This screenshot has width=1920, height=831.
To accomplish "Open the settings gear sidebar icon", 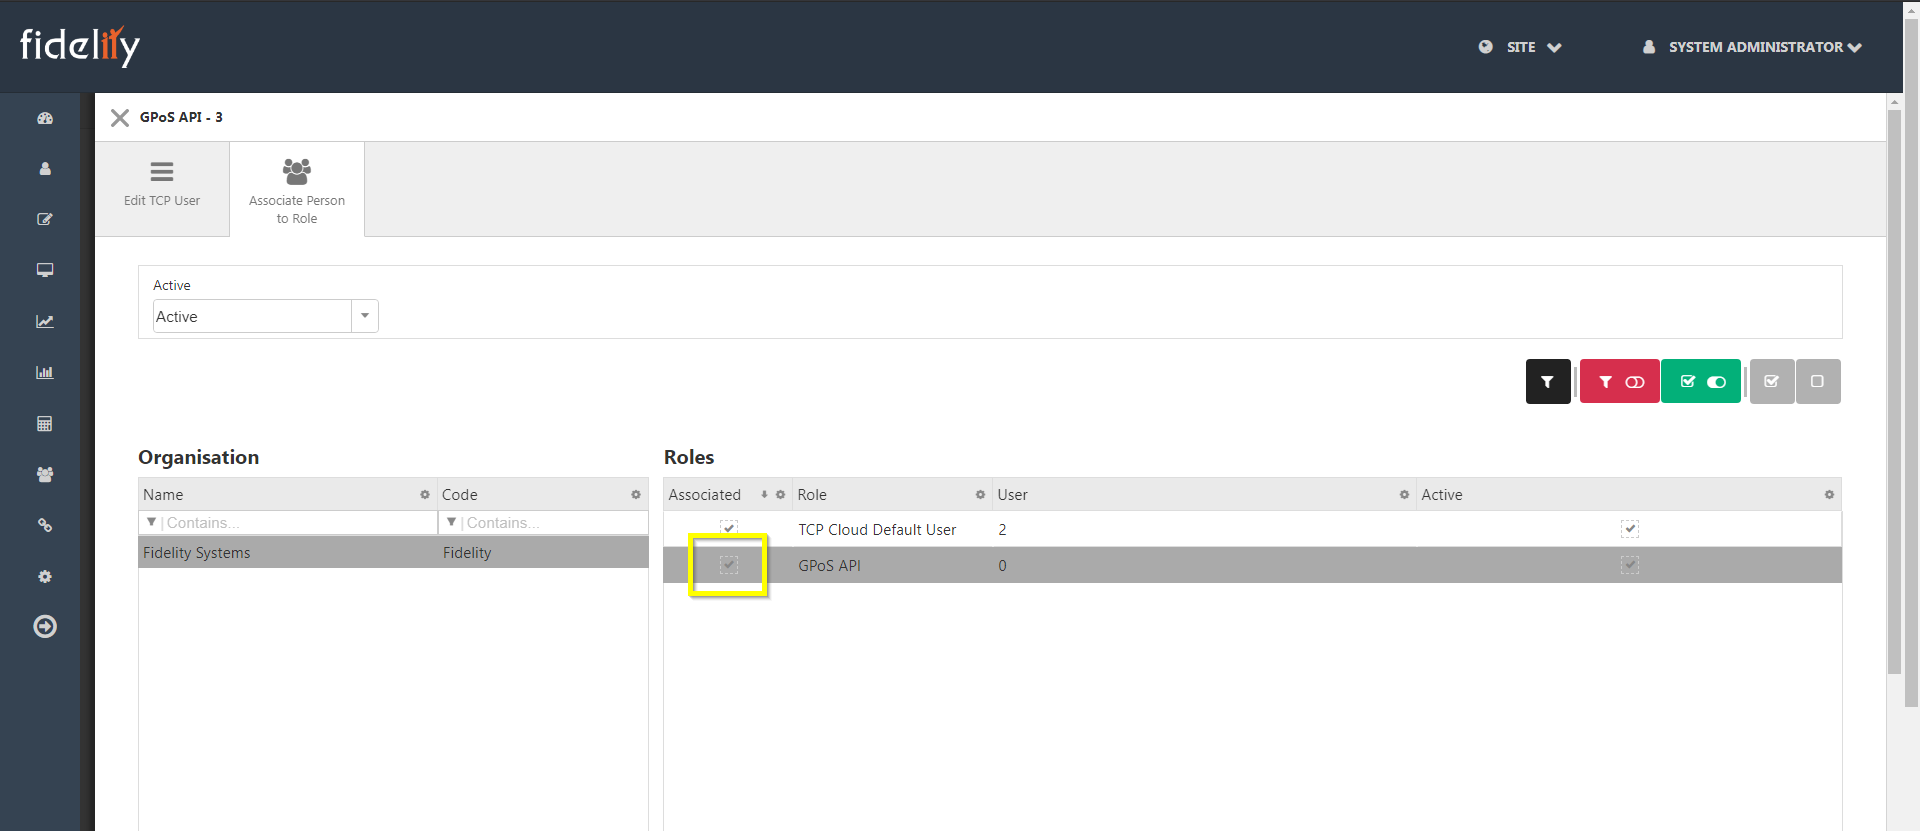I will (x=45, y=576).
